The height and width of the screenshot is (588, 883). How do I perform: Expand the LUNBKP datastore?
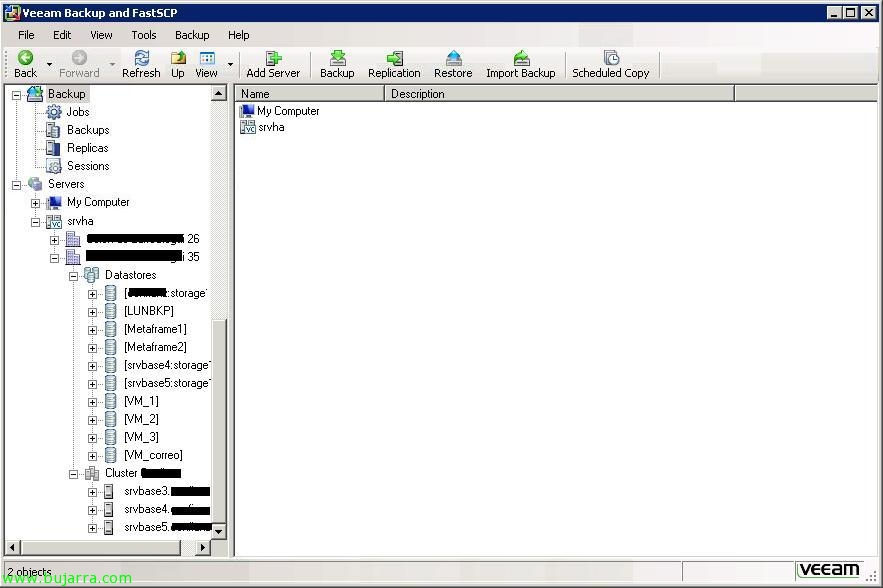click(92, 312)
